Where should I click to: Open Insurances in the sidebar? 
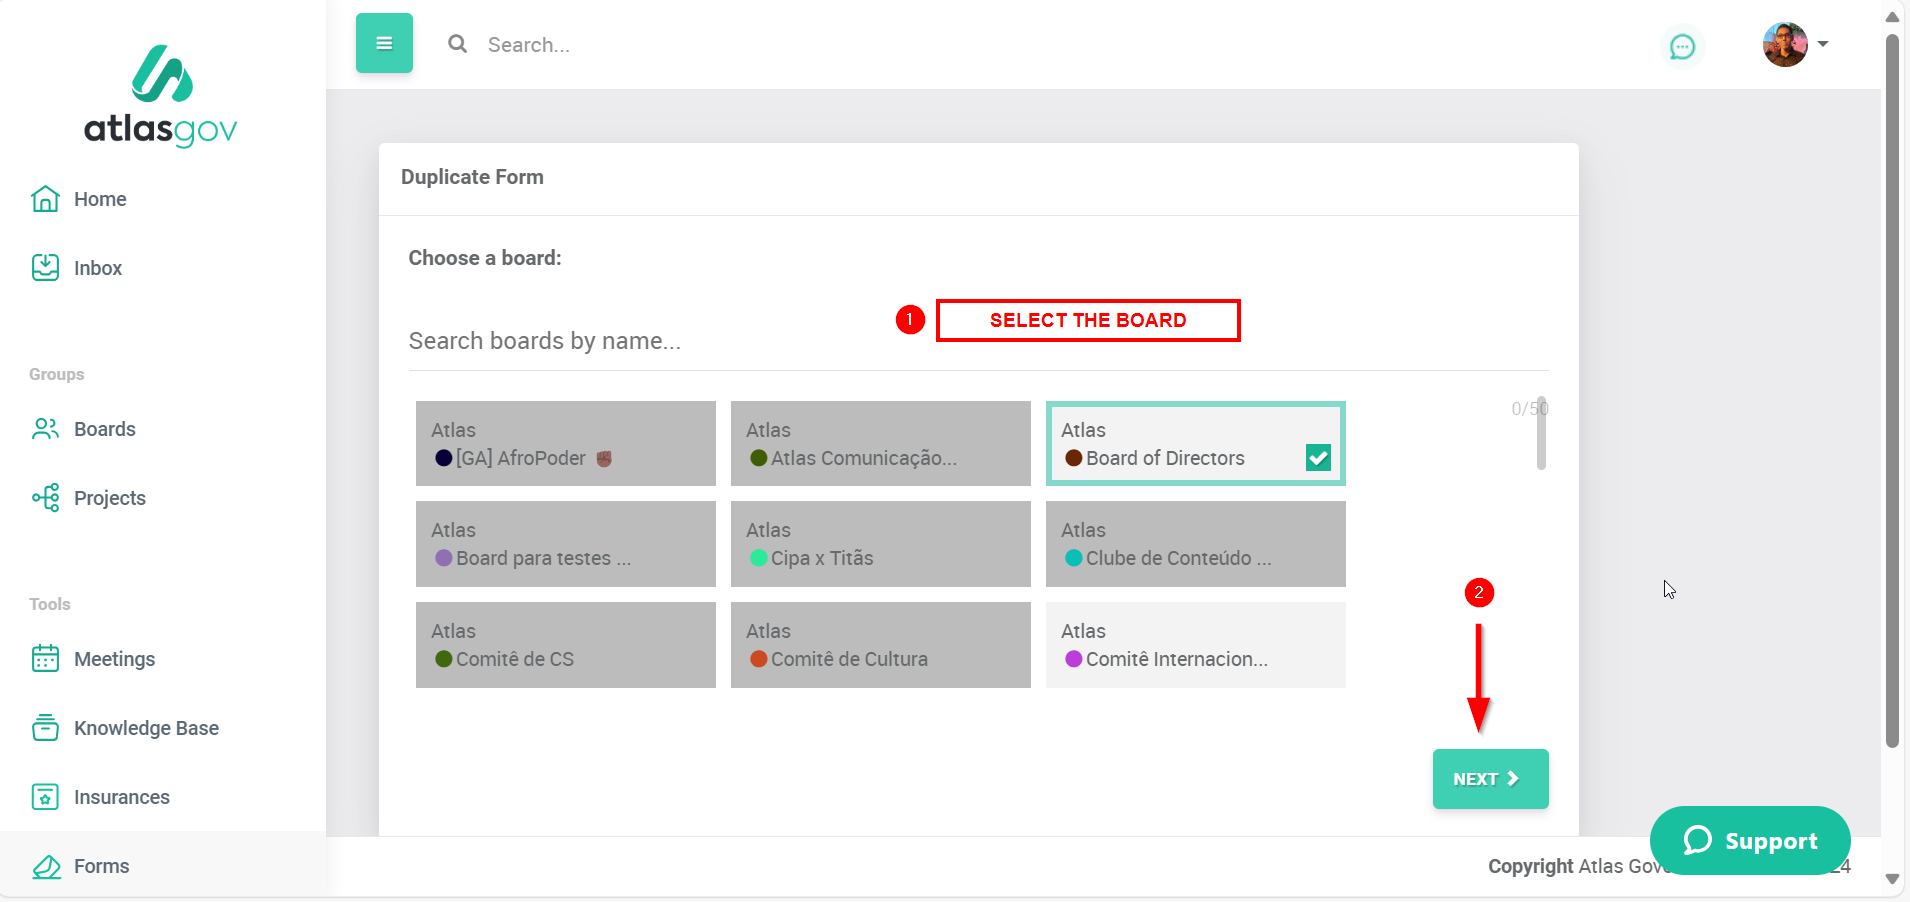pyautogui.click(x=122, y=797)
